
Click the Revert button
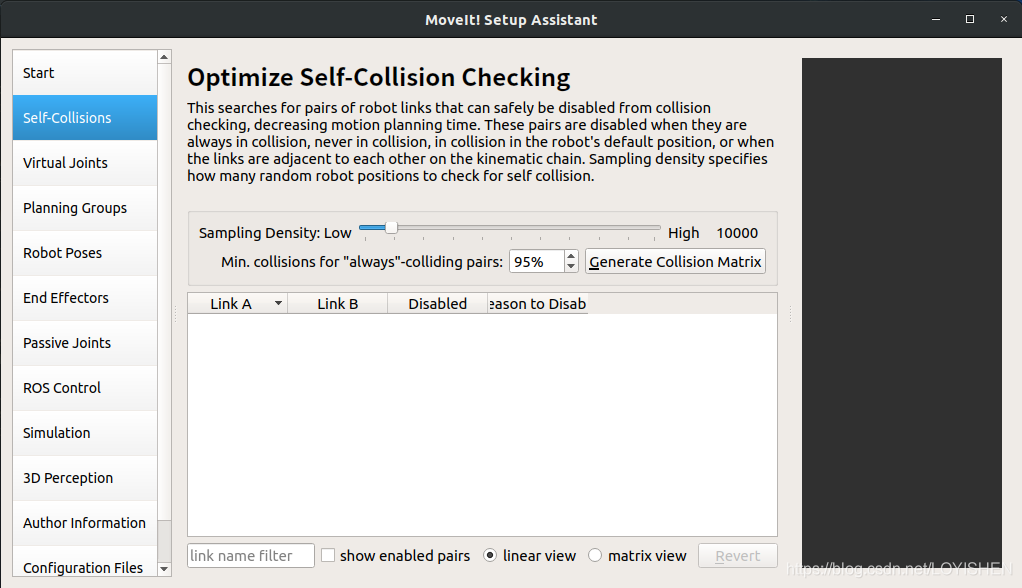738,555
